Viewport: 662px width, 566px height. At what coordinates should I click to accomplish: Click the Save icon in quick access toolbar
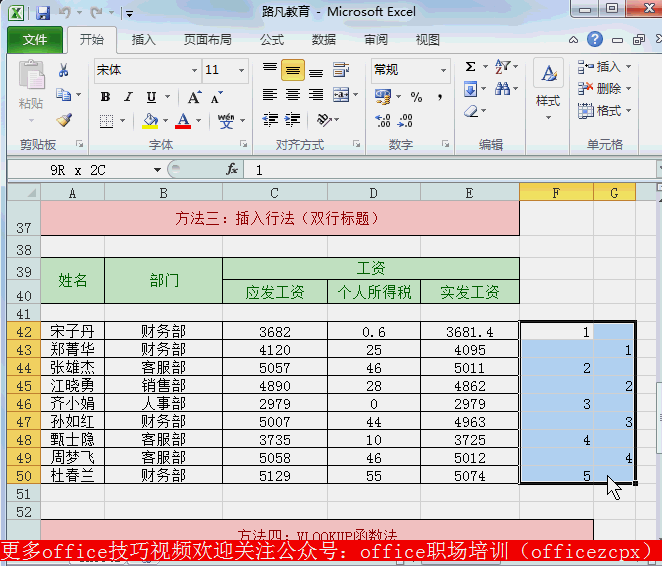(x=42, y=13)
